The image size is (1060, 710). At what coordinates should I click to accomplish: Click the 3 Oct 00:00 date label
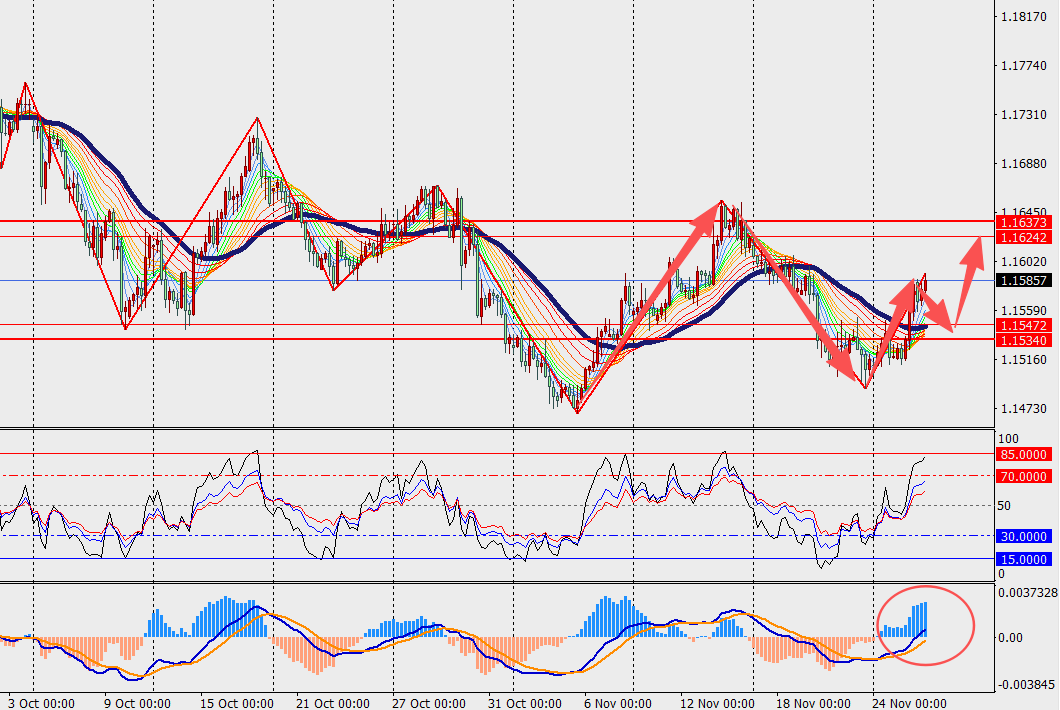pos(40,703)
